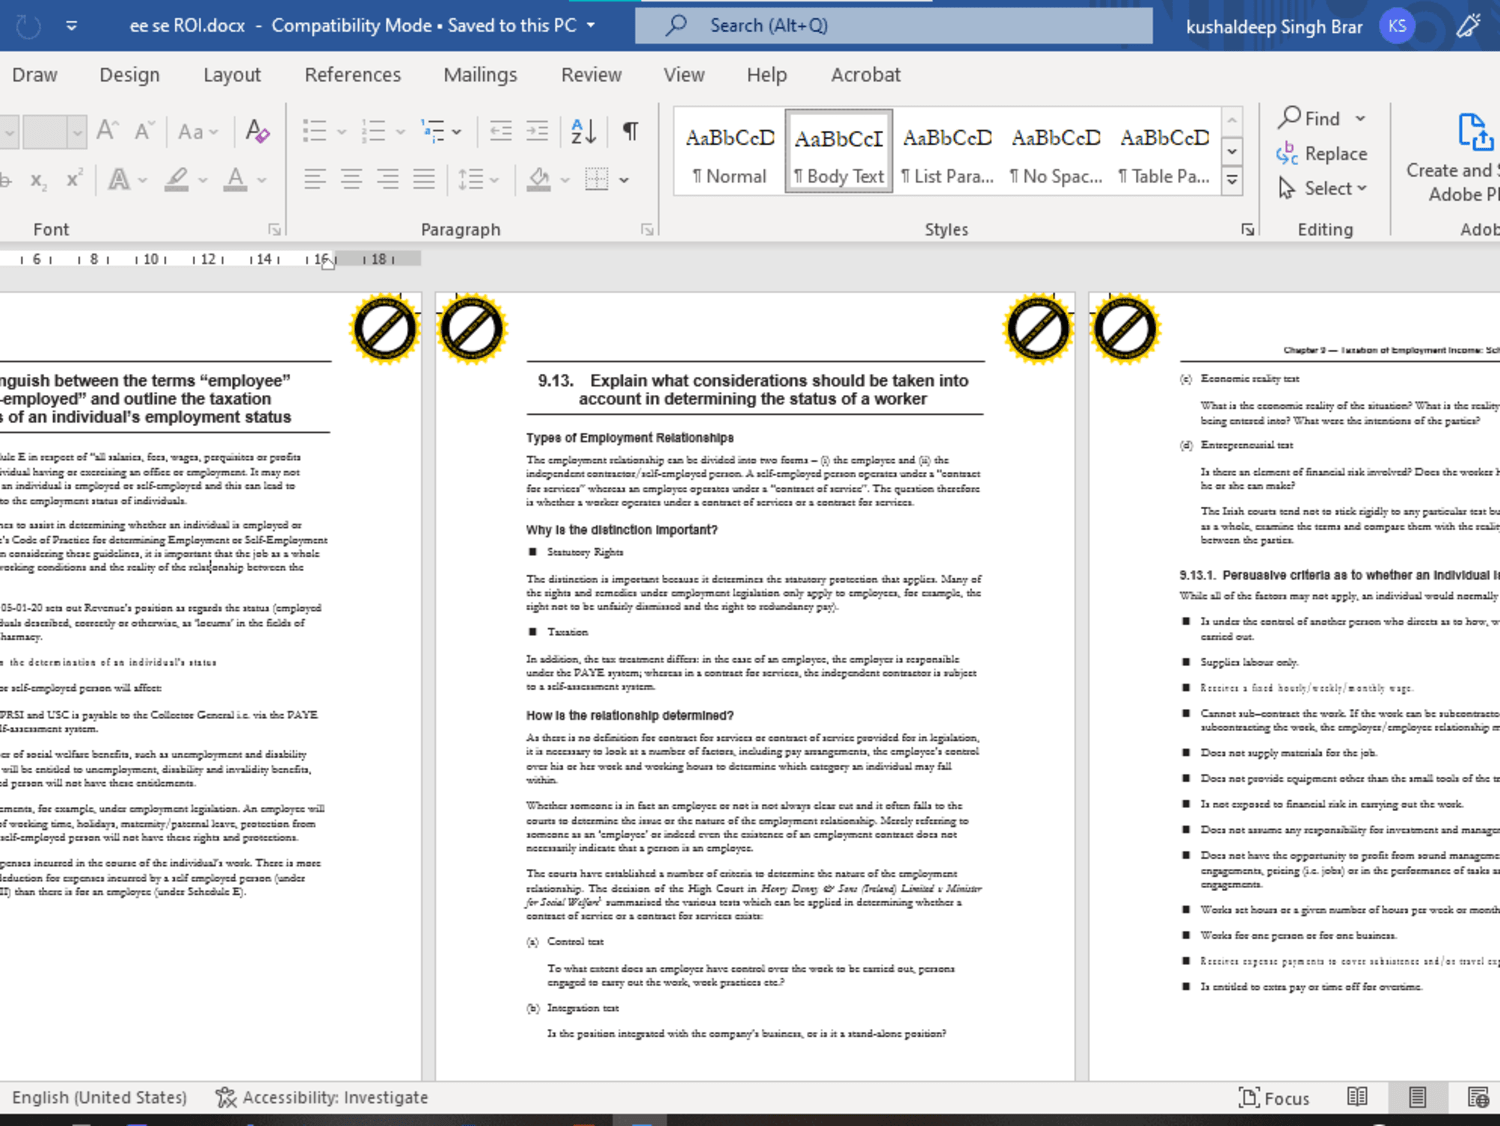The height and width of the screenshot is (1126, 1500).
Task: Open the Select dropdown in Editing
Action: coord(1322,188)
